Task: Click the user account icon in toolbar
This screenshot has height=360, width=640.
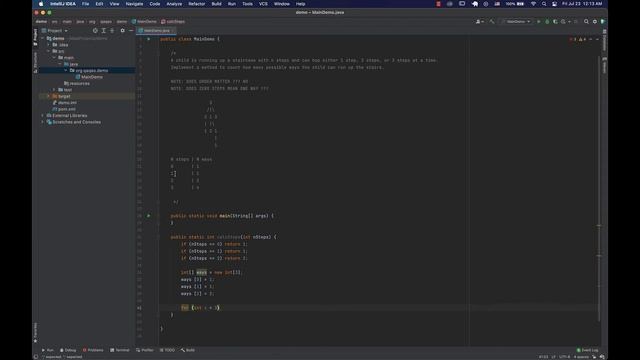Action: coord(480,22)
